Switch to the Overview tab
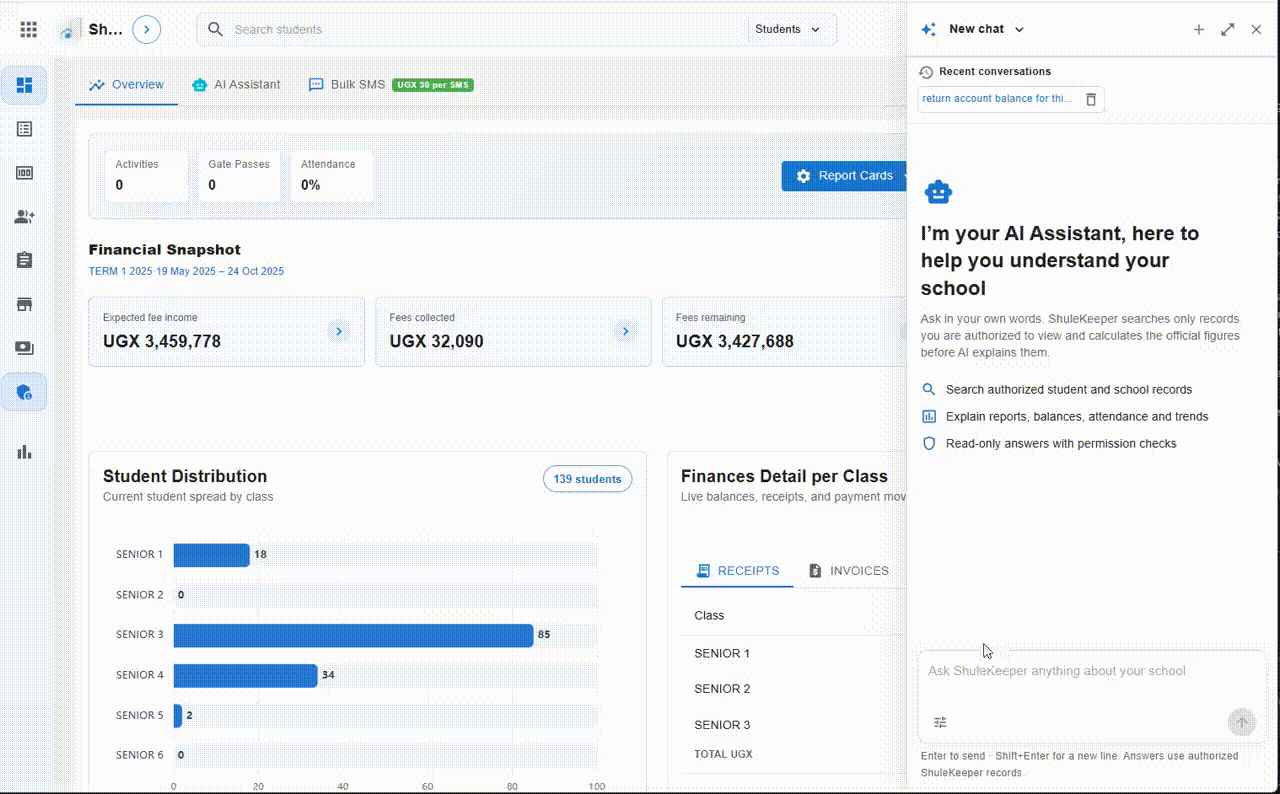The width and height of the screenshot is (1280, 794). click(x=126, y=85)
